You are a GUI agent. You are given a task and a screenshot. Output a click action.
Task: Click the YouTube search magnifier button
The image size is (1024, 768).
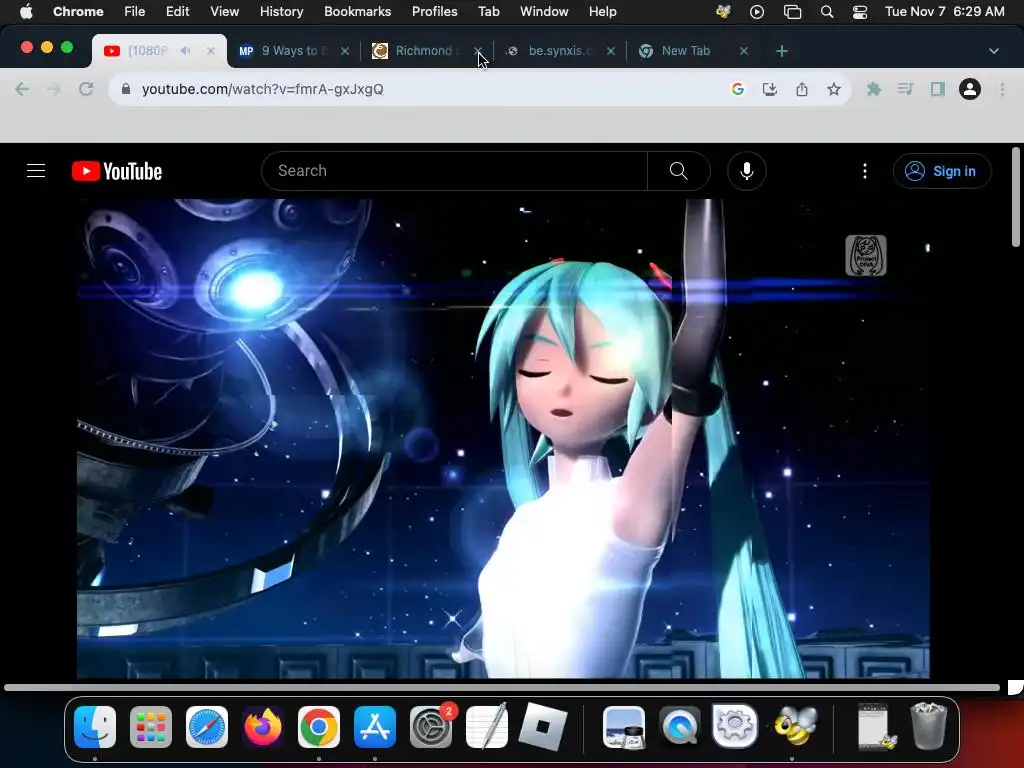click(679, 171)
